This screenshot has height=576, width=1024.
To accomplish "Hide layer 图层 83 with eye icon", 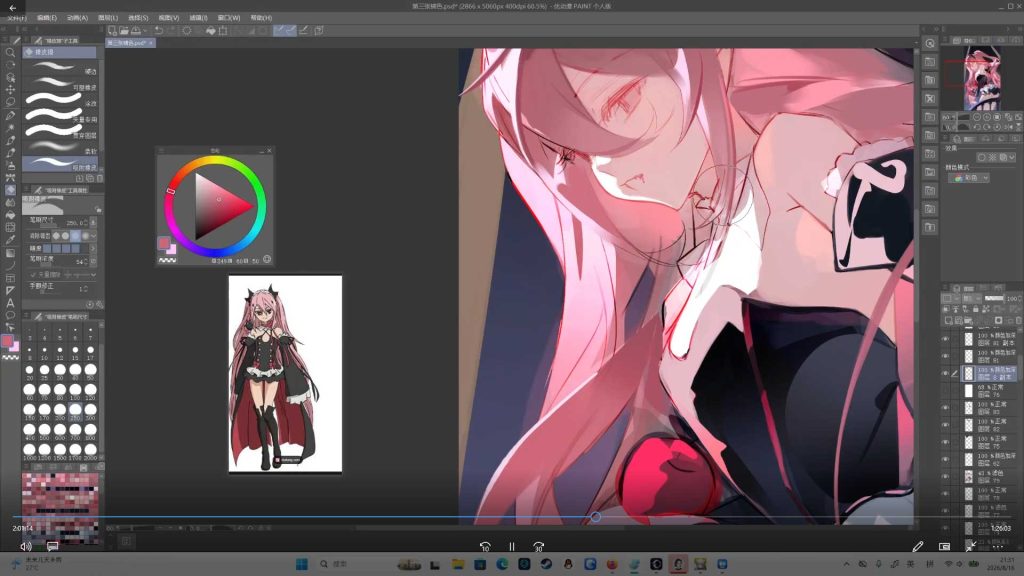I will (945, 408).
